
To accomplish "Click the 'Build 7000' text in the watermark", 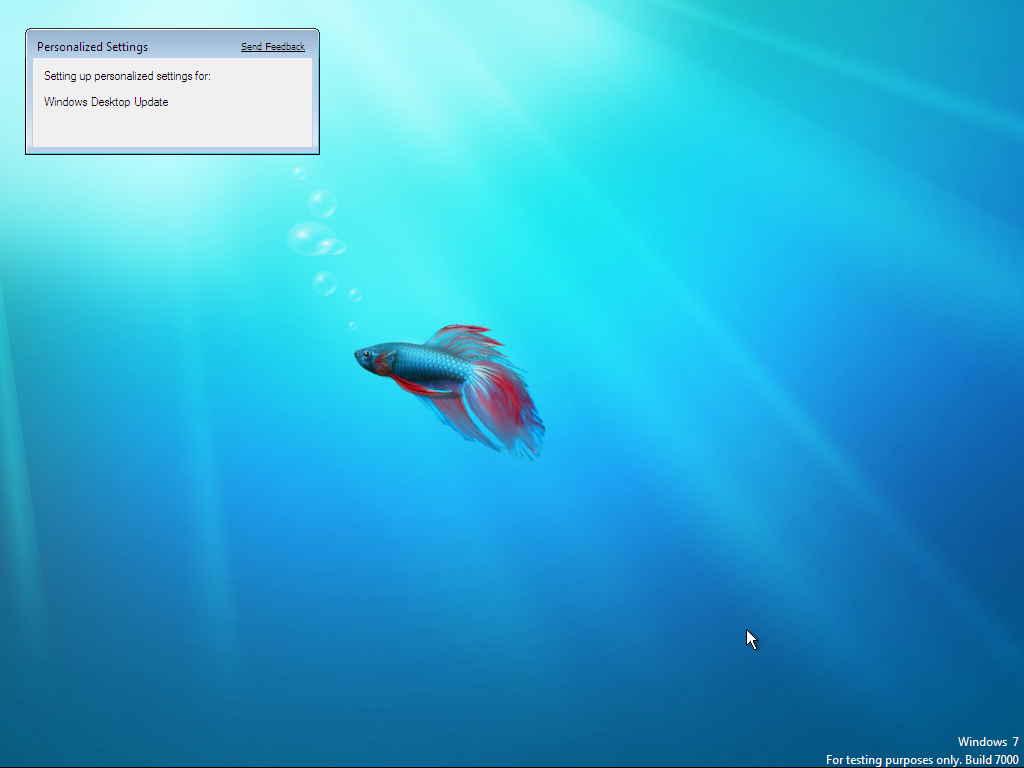I will point(991,760).
